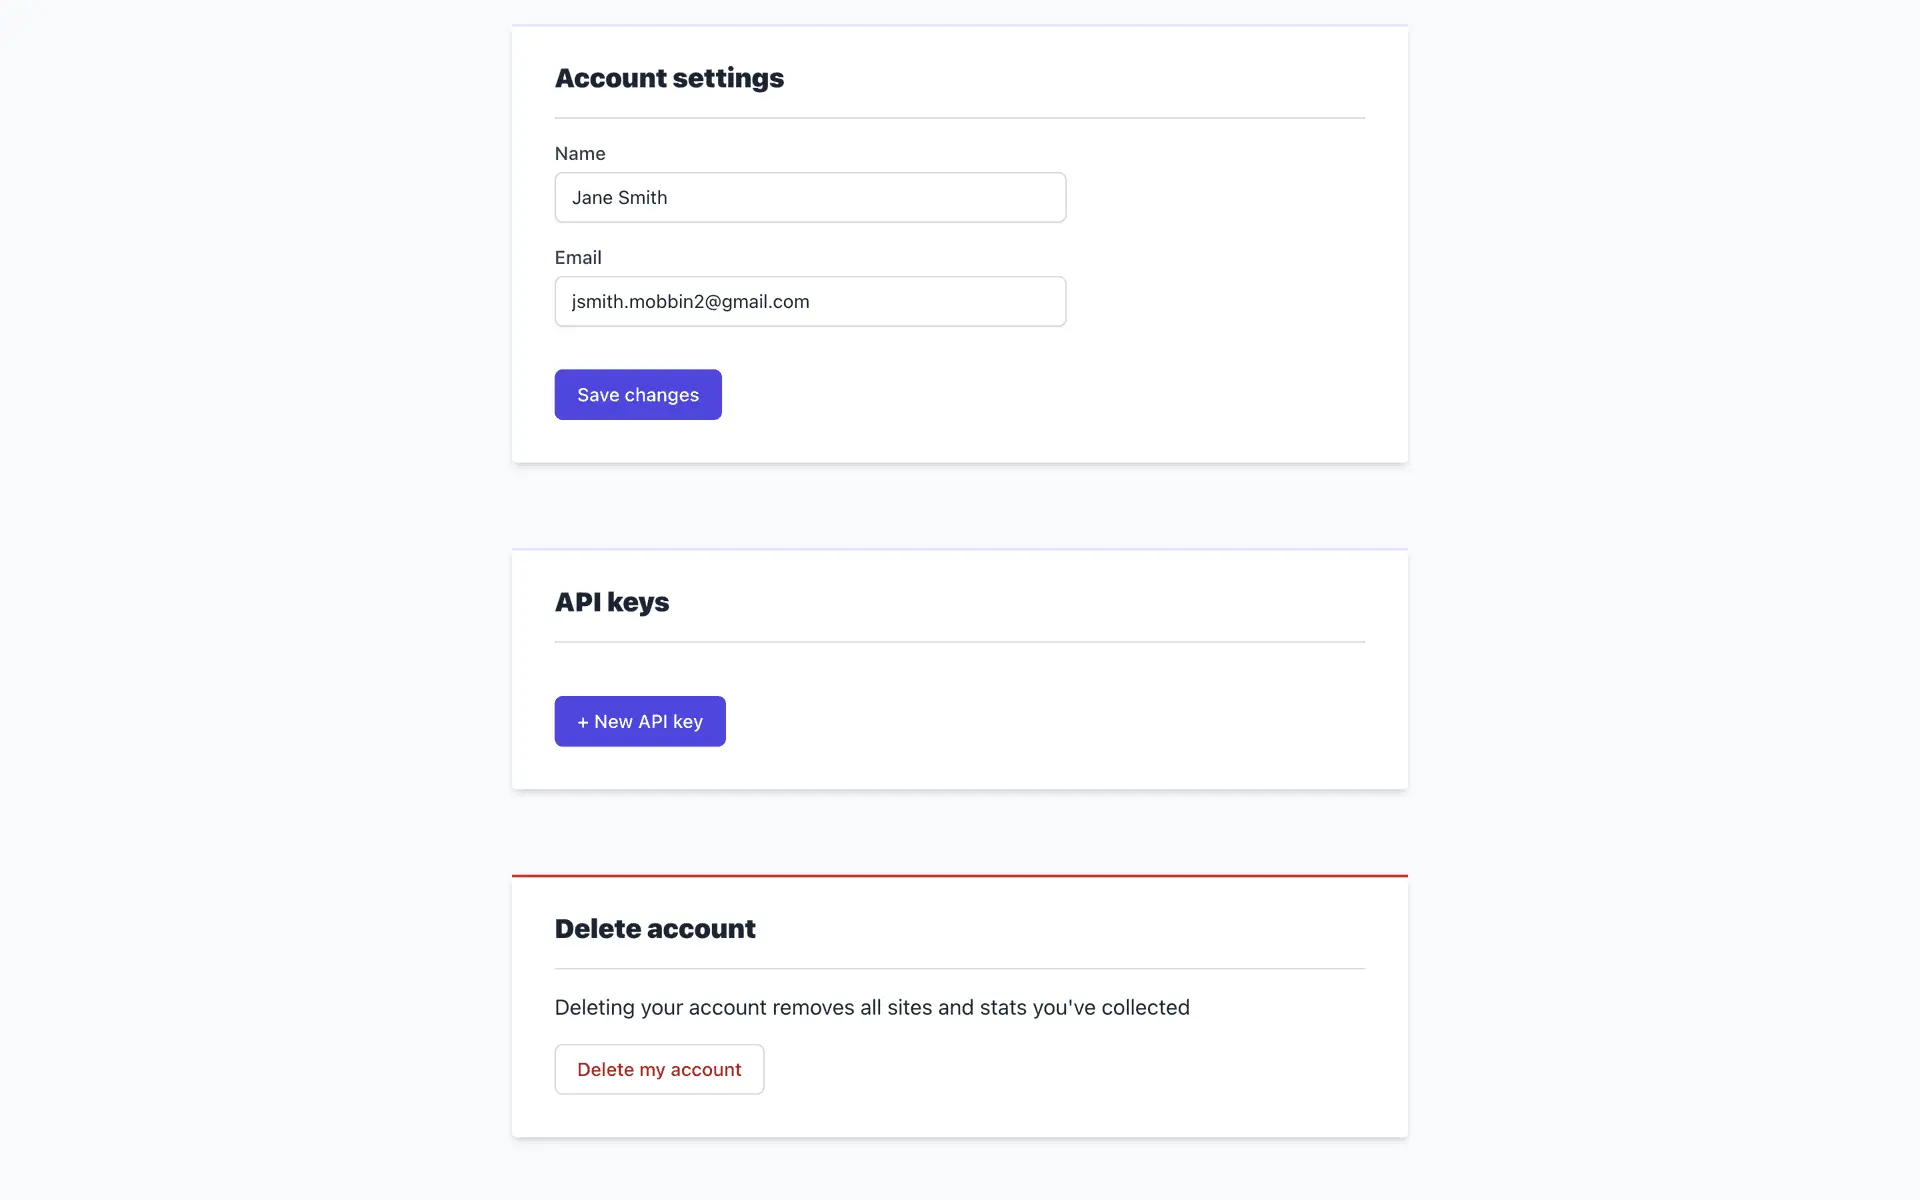Click into the Email input field

[810, 302]
